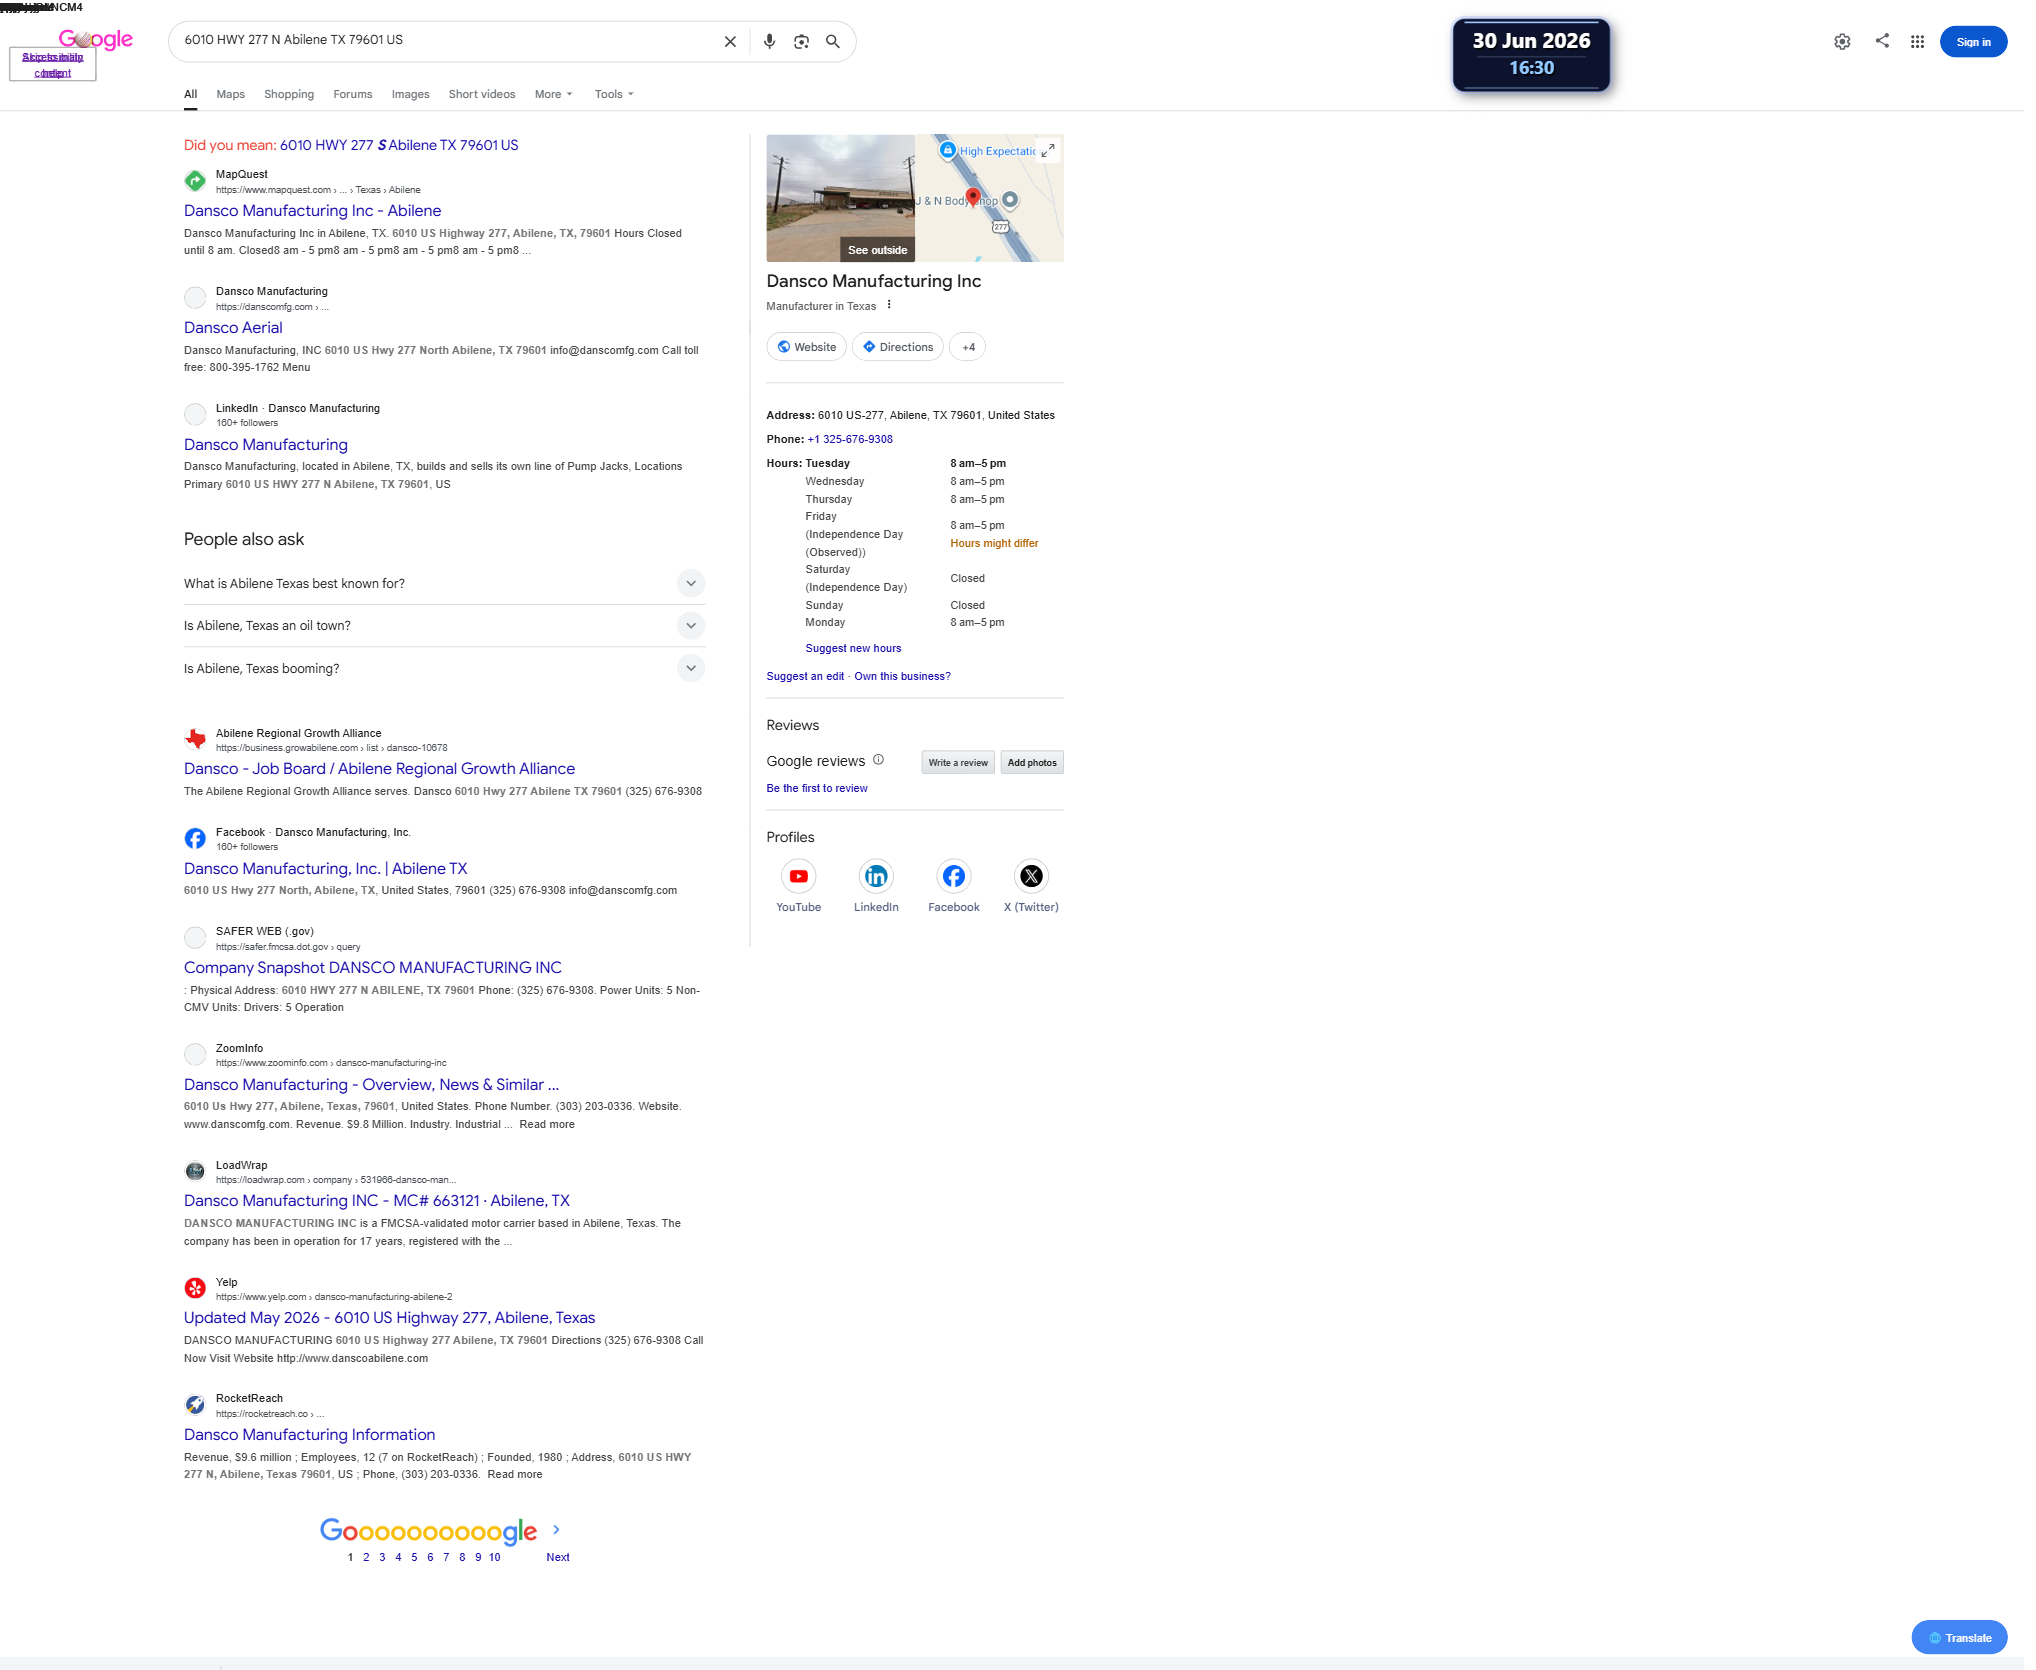Clear the search box with the X icon
Screen dimensions: 2036x1670
click(730, 42)
